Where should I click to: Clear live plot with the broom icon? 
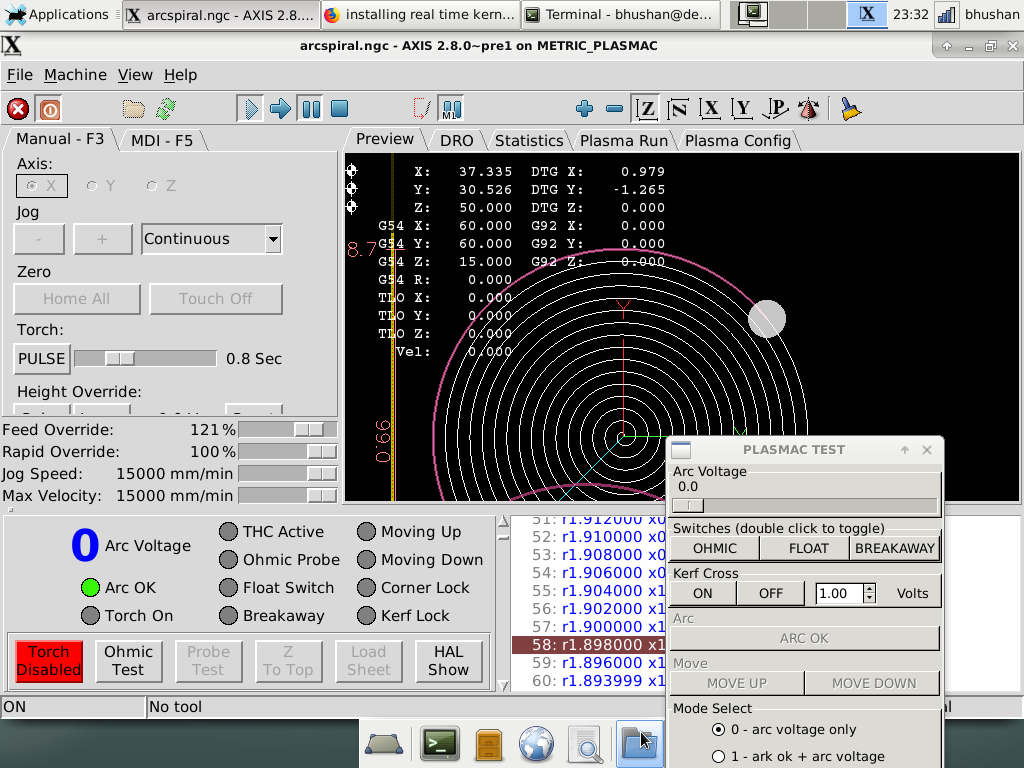click(850, 109)
